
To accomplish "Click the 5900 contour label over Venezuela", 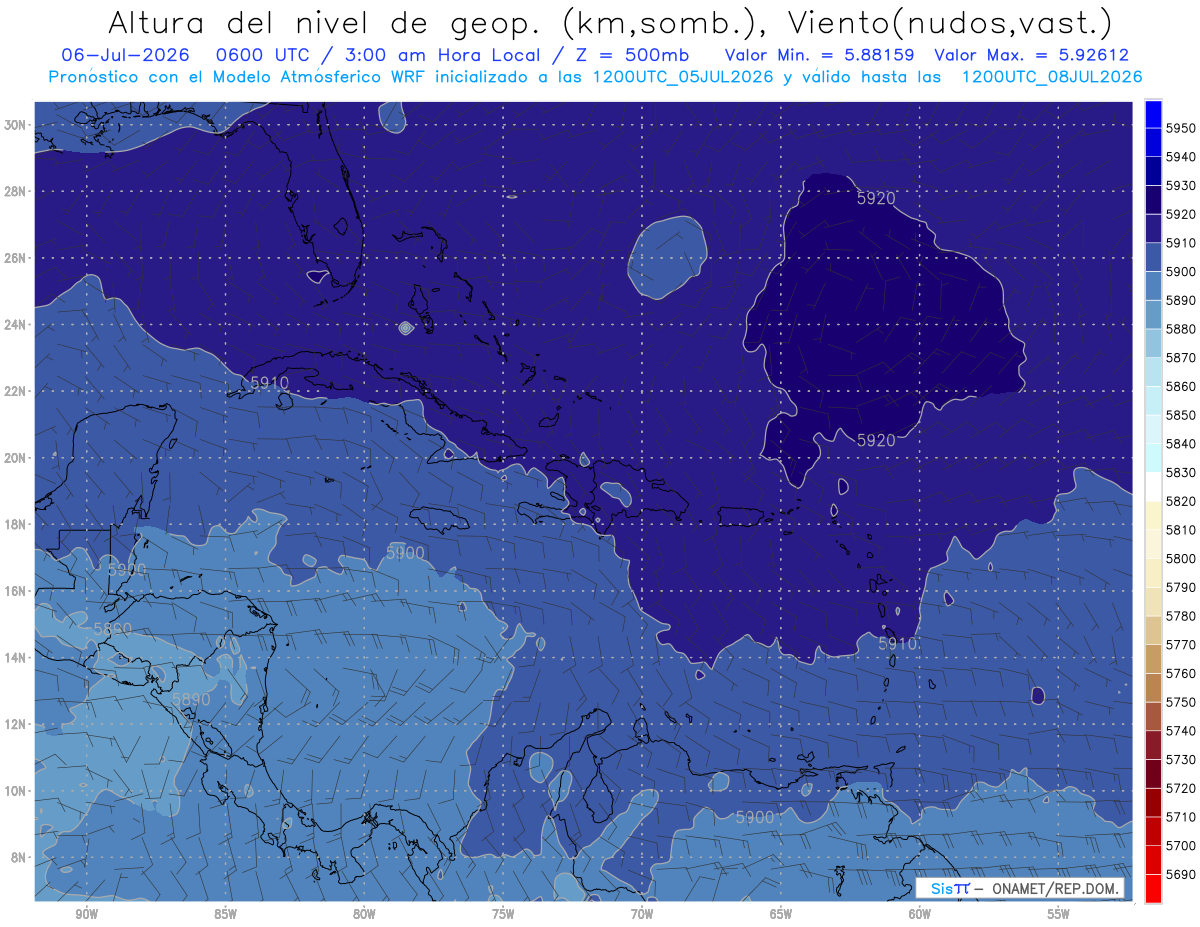I will tap(755, 817).
